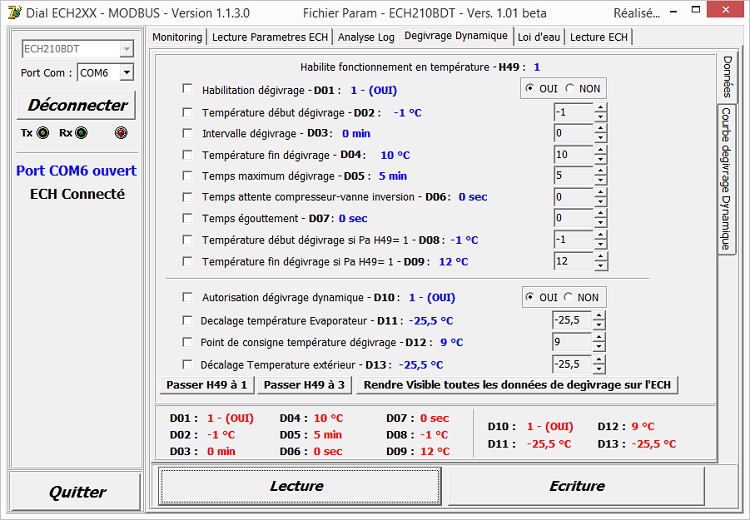Switch to the Monitoring tab
The height and width of the screenshot is (520, 750).
point(178,37)
